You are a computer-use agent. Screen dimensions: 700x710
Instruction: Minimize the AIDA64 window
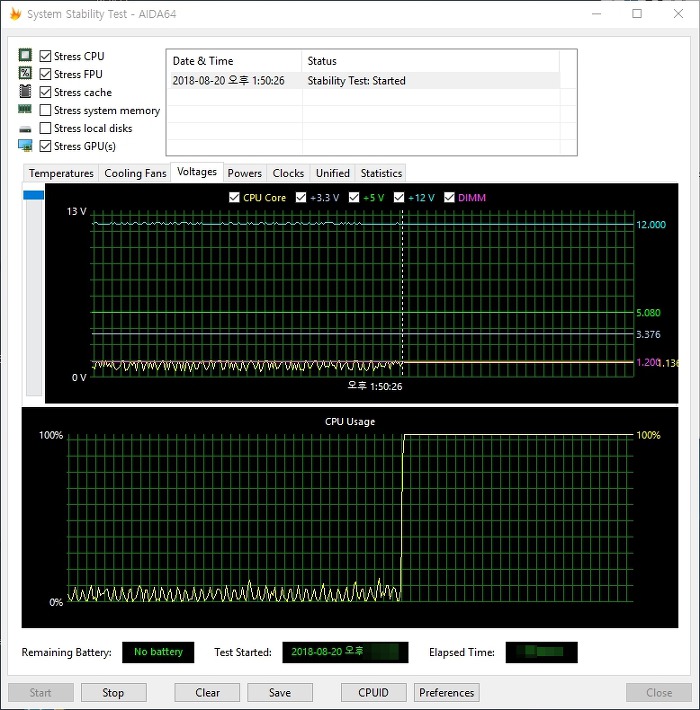[596, 14]
